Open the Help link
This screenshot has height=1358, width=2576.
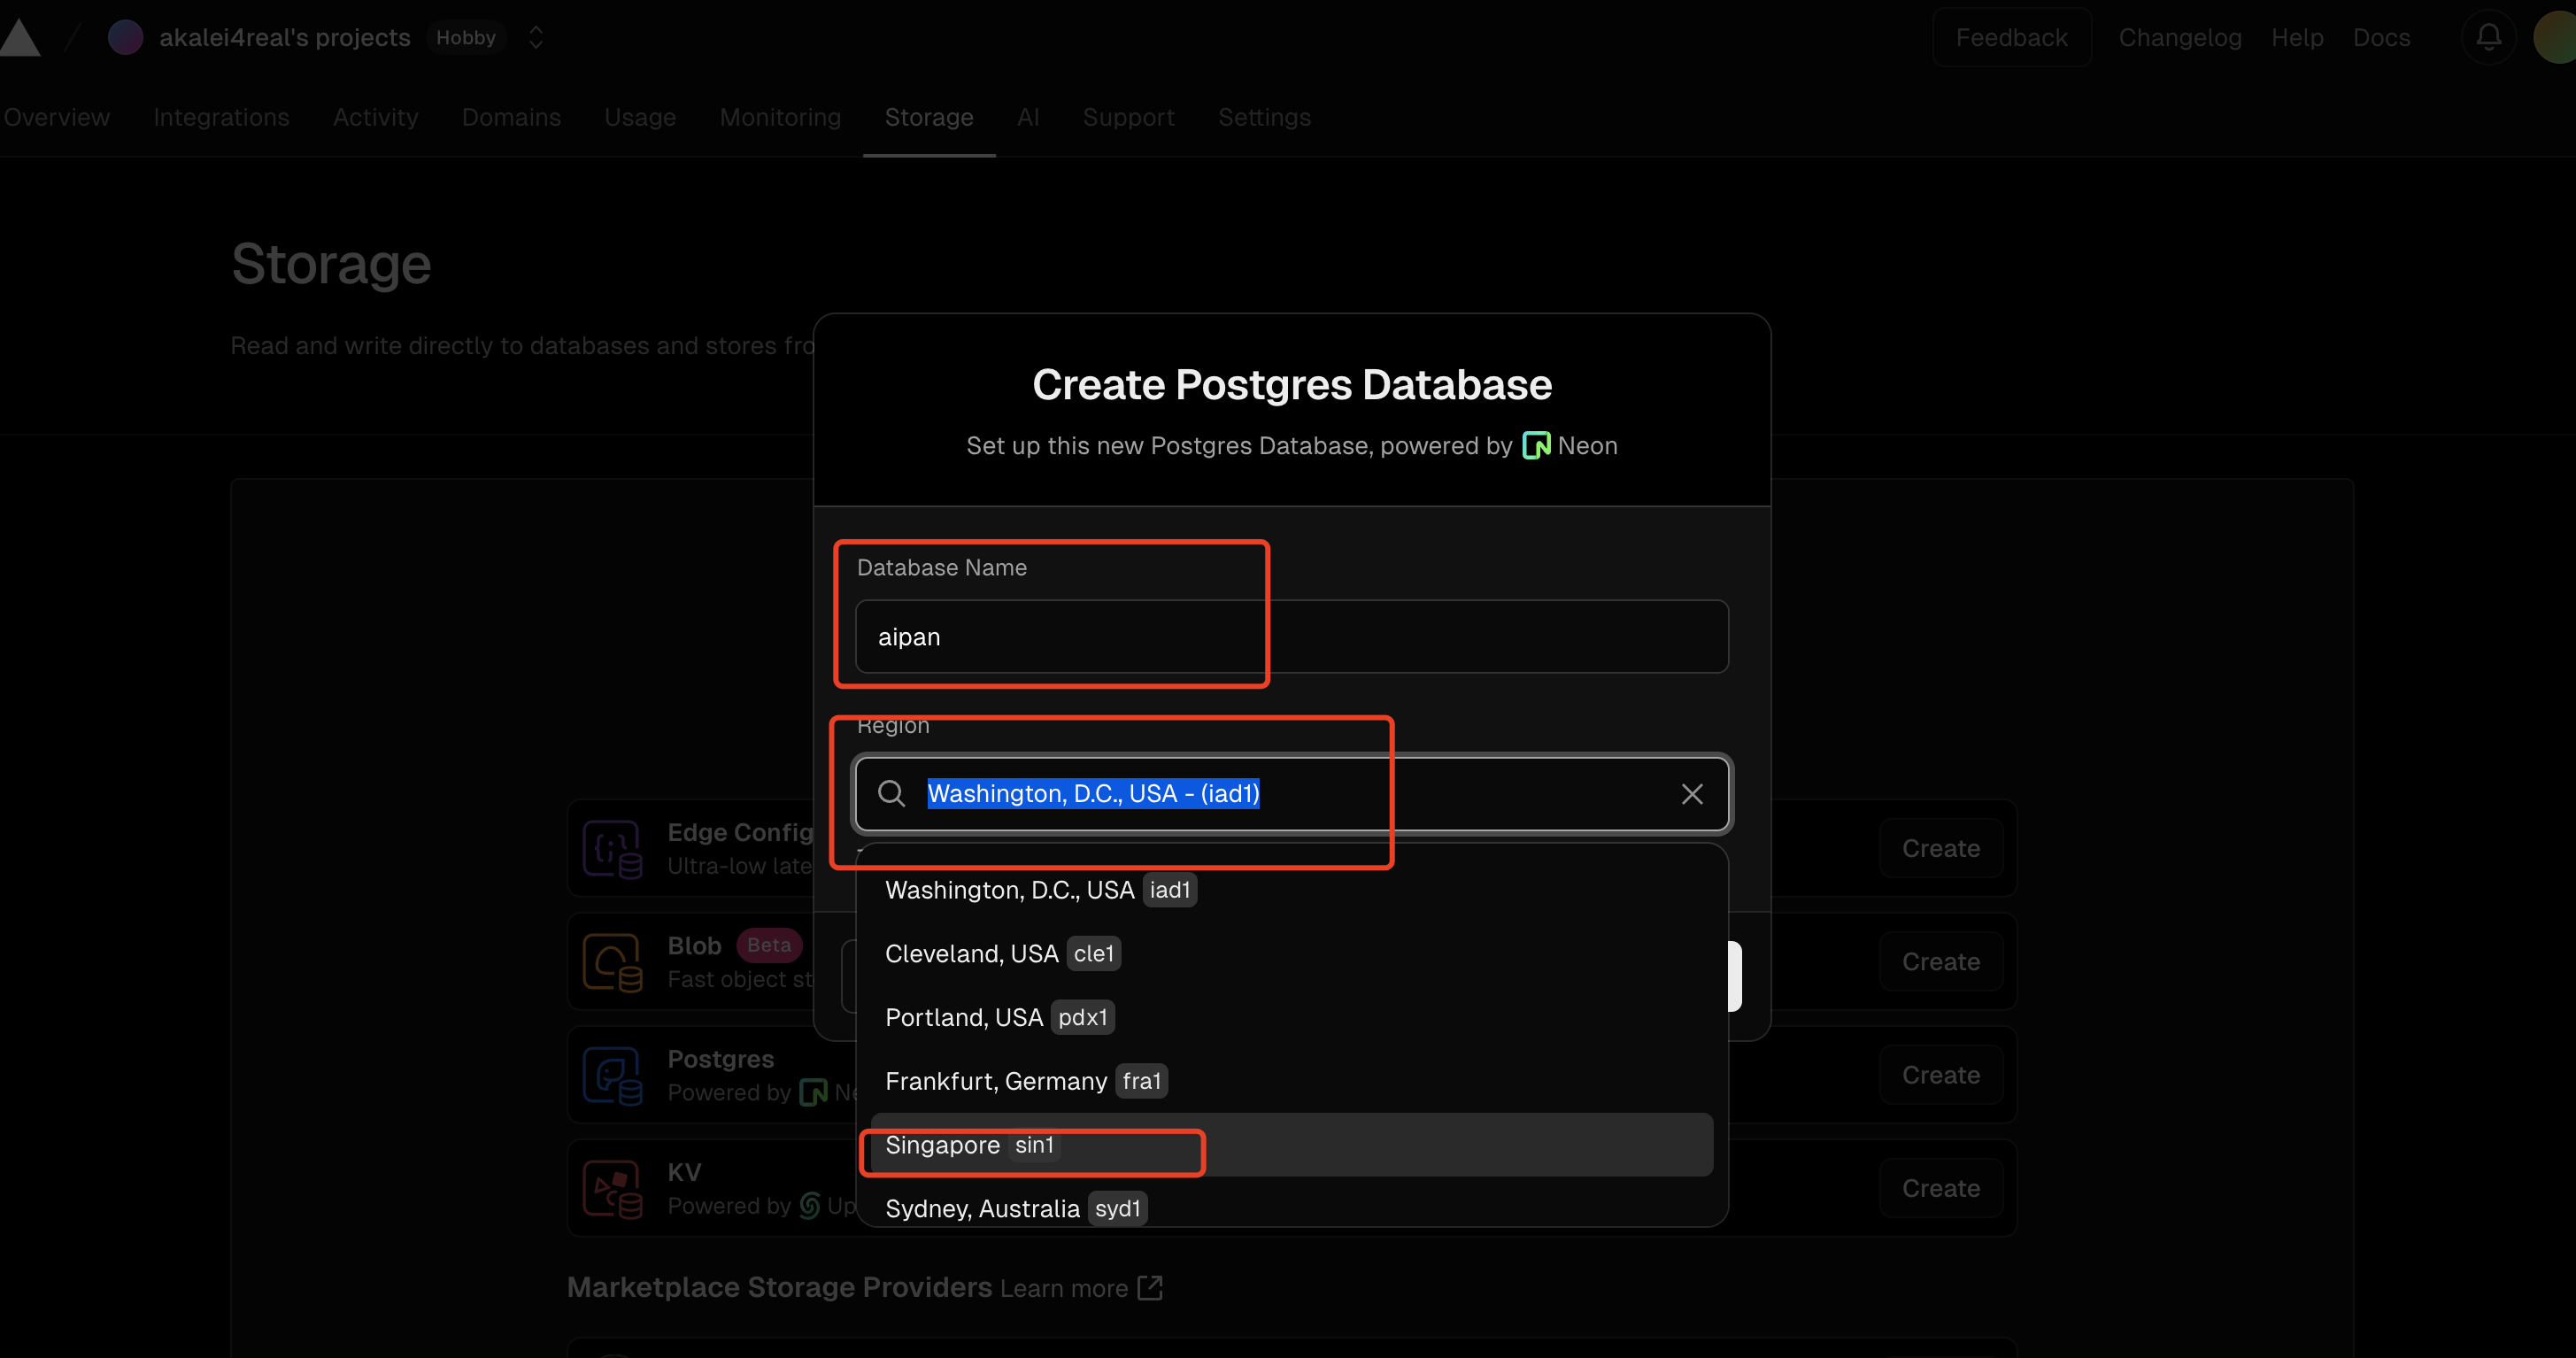[2297, 37]
